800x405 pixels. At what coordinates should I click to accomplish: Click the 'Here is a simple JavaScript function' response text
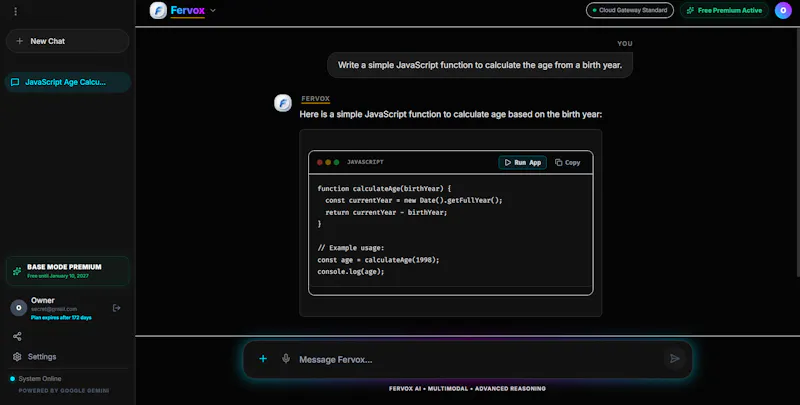point(451,114)
